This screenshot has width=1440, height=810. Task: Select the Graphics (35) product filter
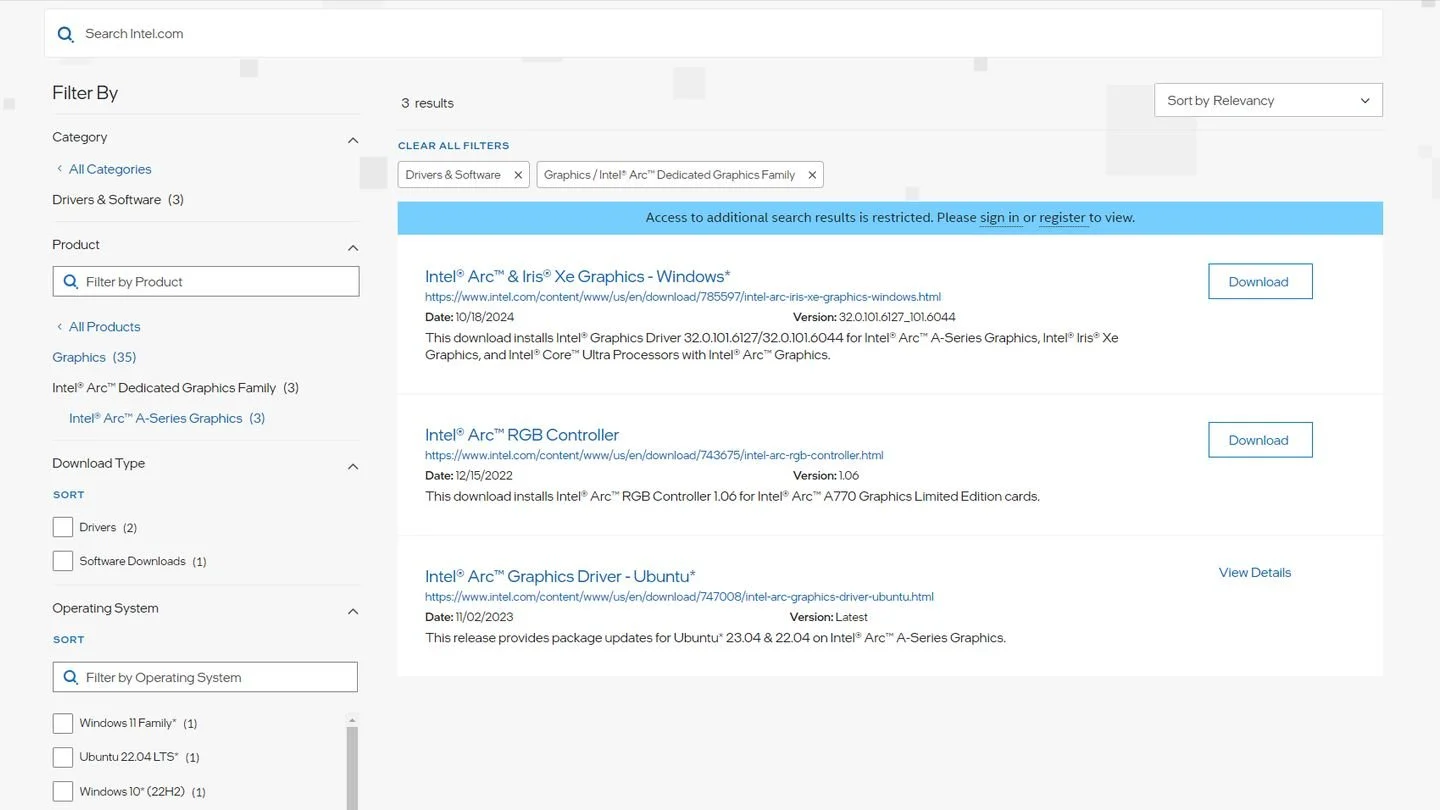pyautogui.click(x=94, y=357)
